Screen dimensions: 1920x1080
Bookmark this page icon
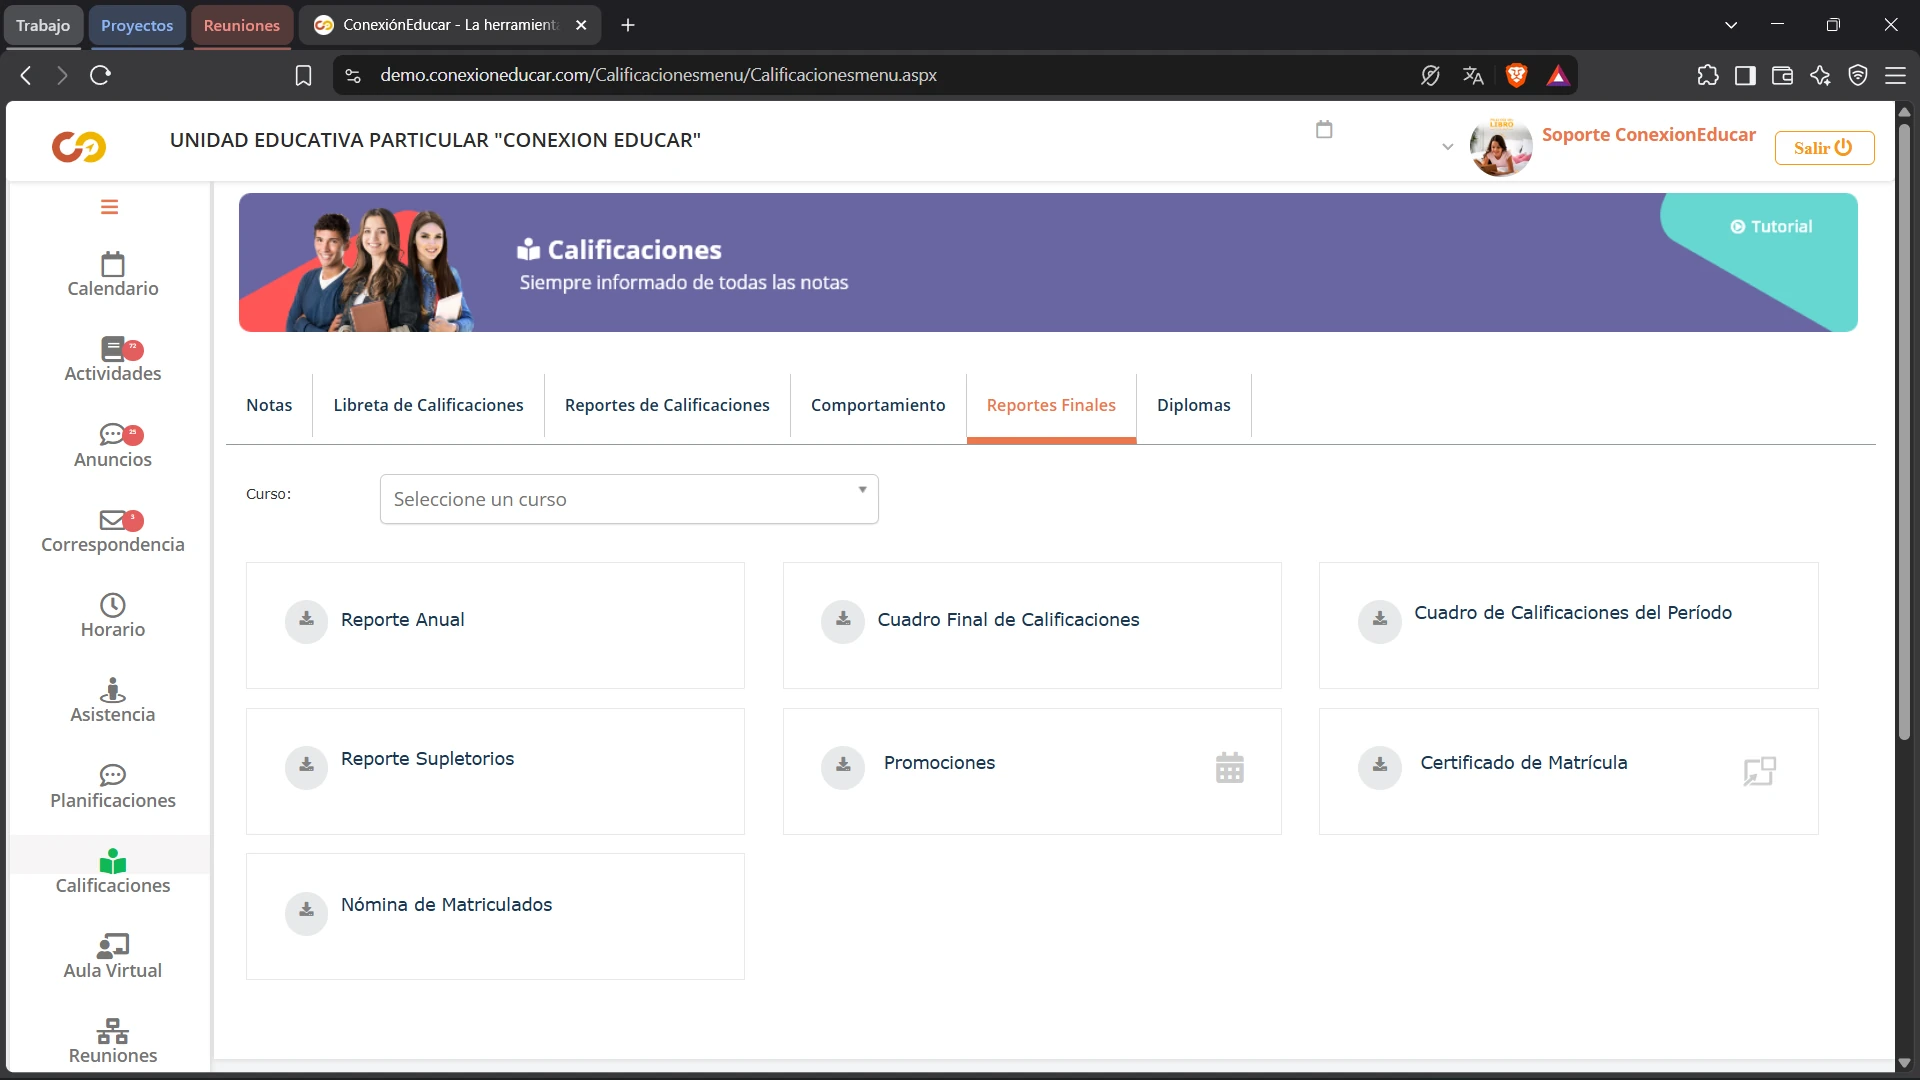(x=304, y=75)
